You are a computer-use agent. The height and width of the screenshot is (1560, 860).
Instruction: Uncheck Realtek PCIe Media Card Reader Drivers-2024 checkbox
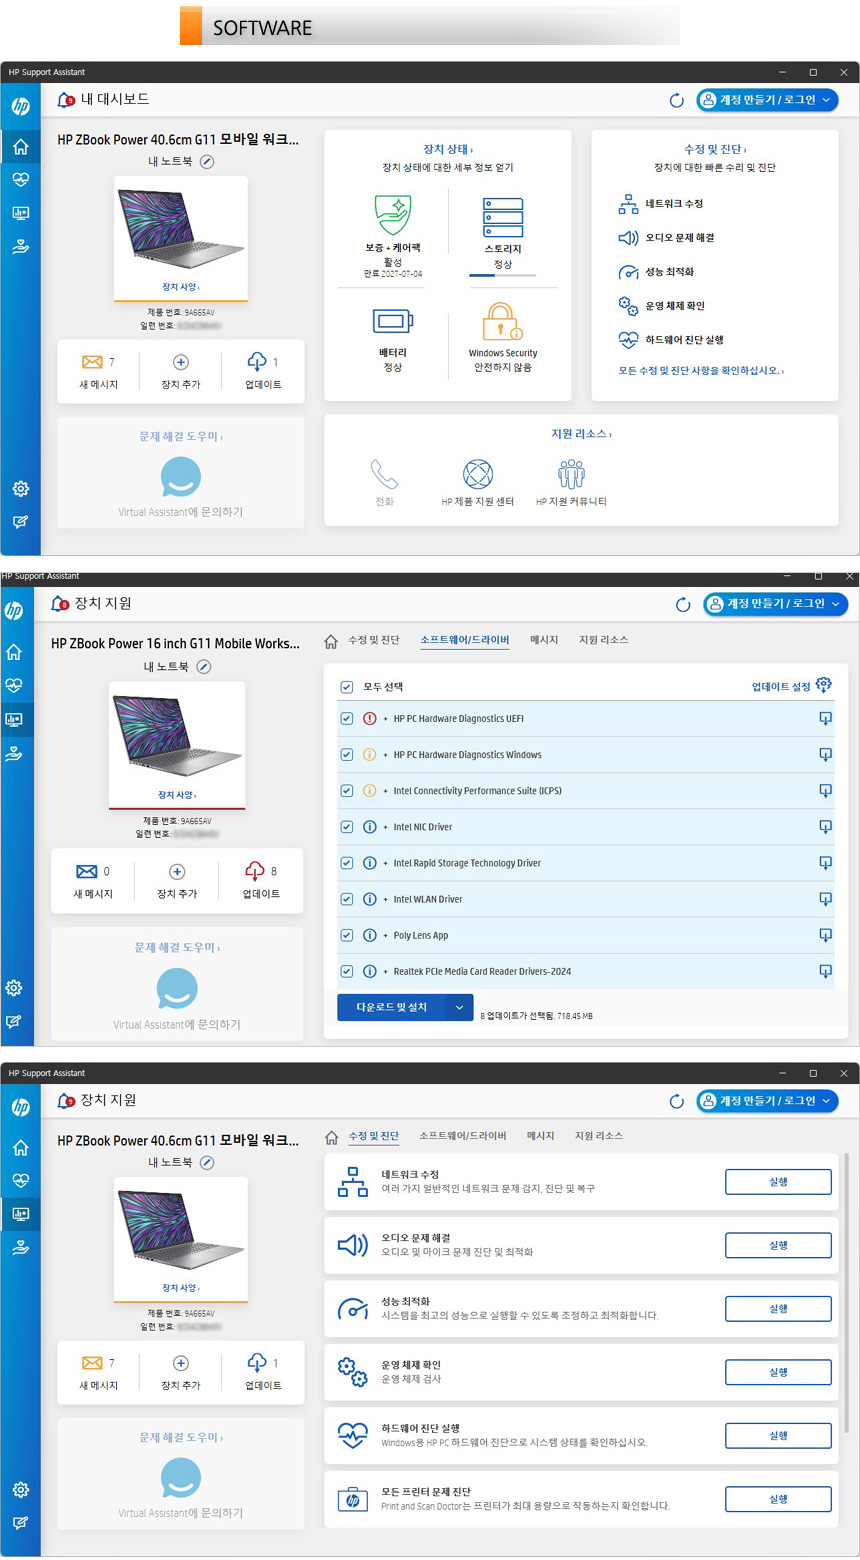pyautogui.click(x=346, y=971)
